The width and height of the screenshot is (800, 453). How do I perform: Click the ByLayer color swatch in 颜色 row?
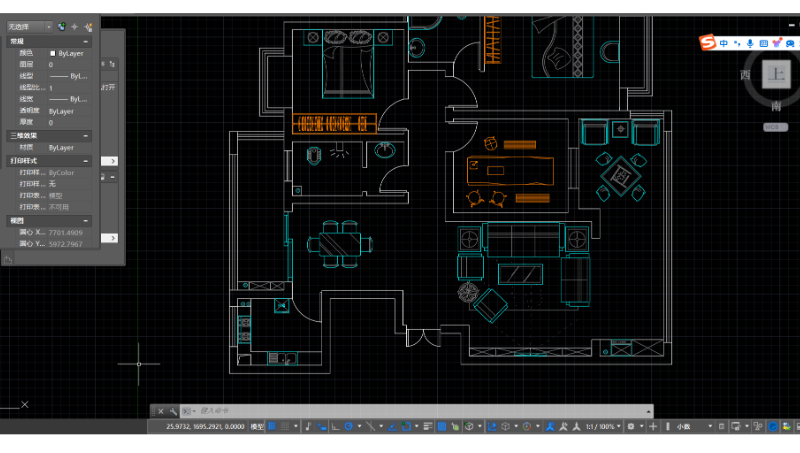53,53
